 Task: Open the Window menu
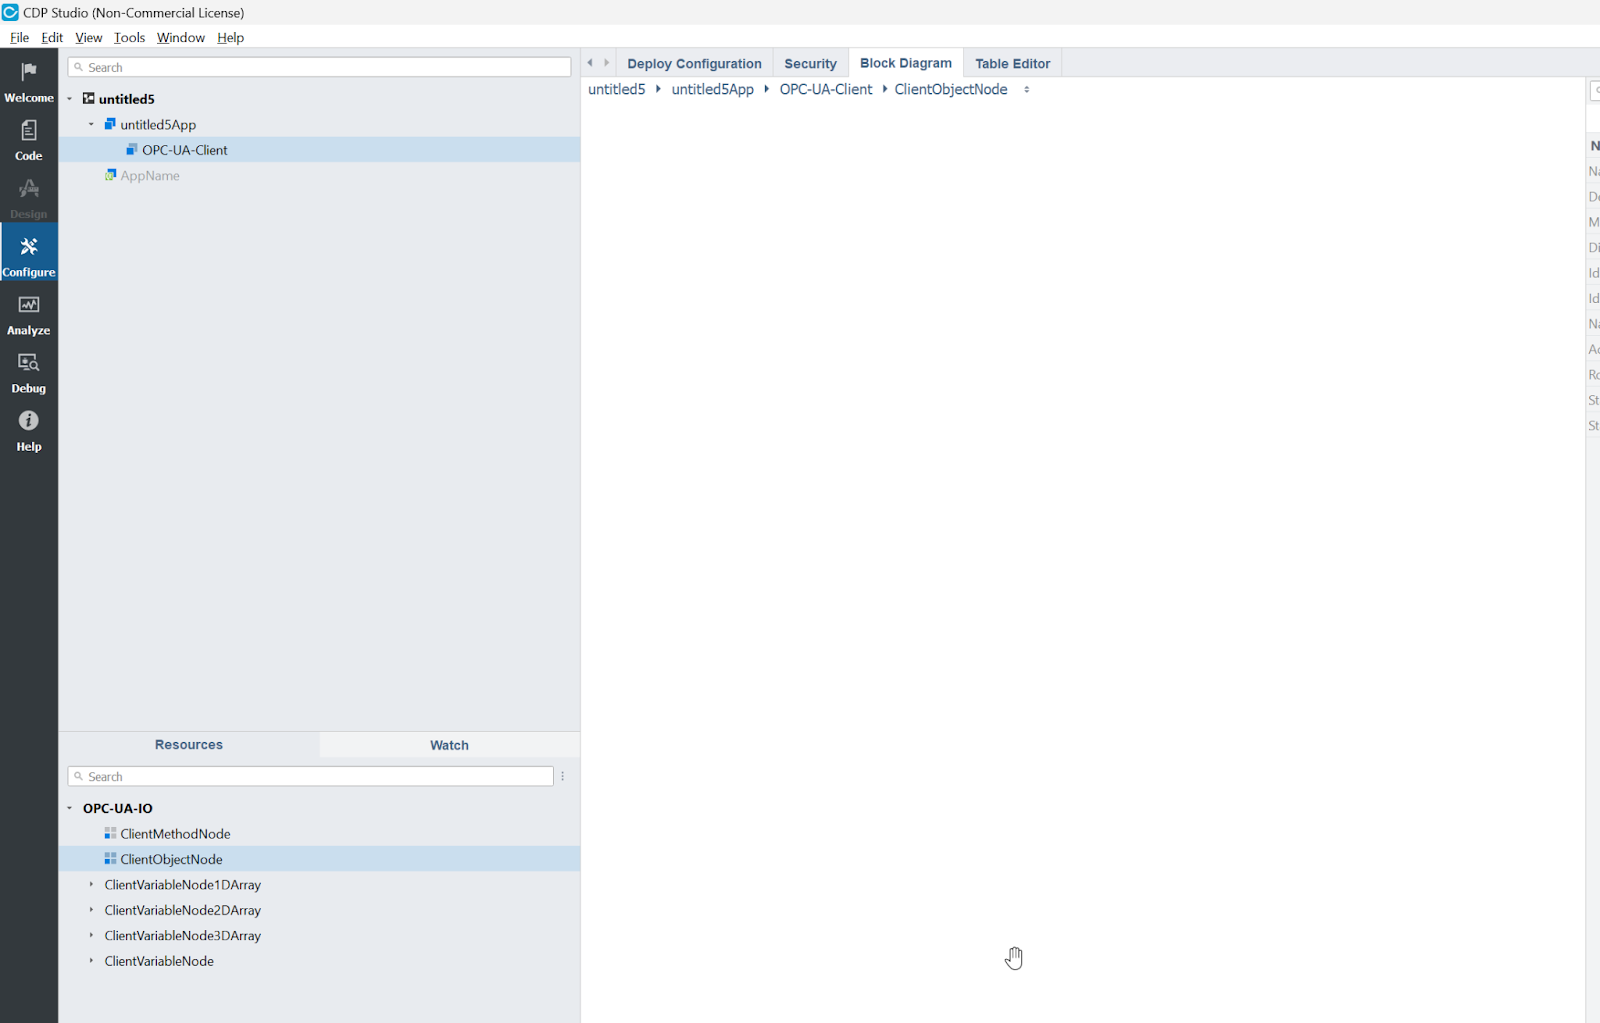180,37
